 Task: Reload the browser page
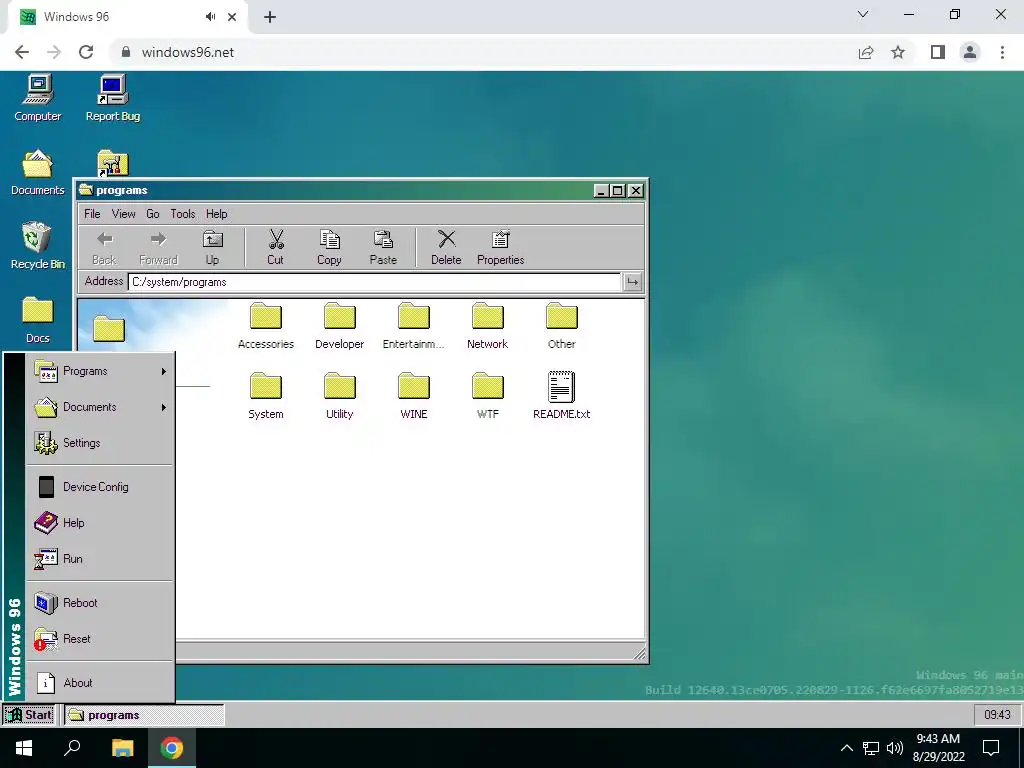pos(86,52)
